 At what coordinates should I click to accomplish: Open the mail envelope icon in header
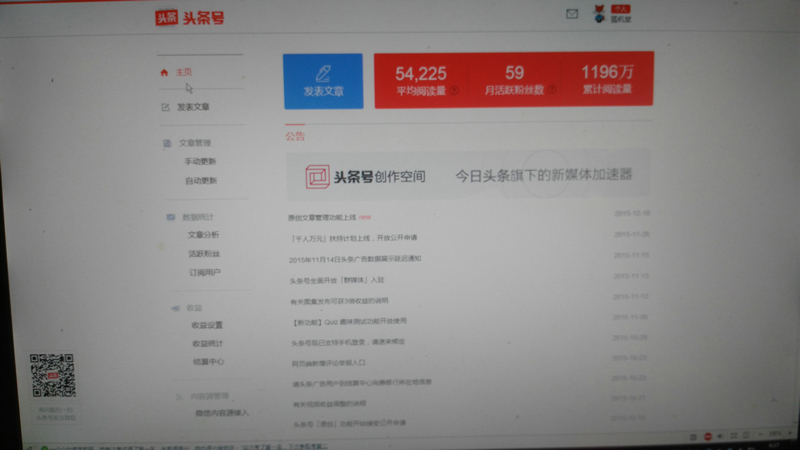[x=572, y=14]
